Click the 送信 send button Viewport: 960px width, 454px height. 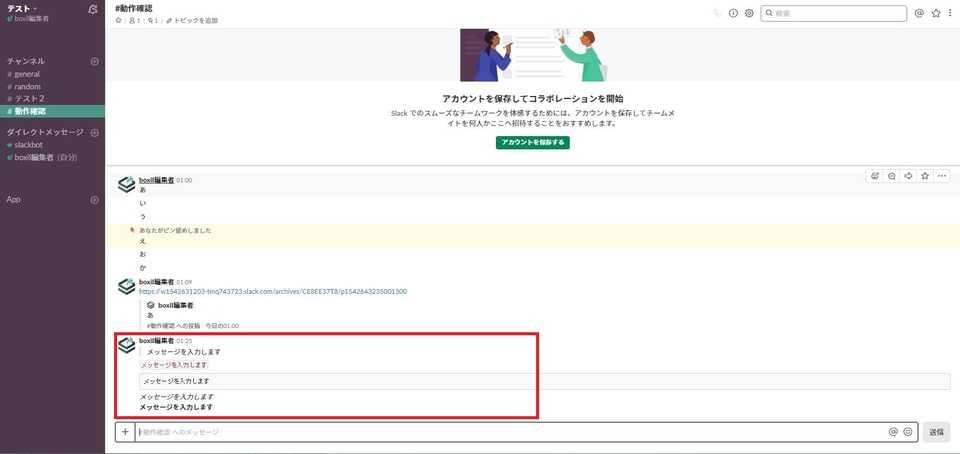(937, 432)
